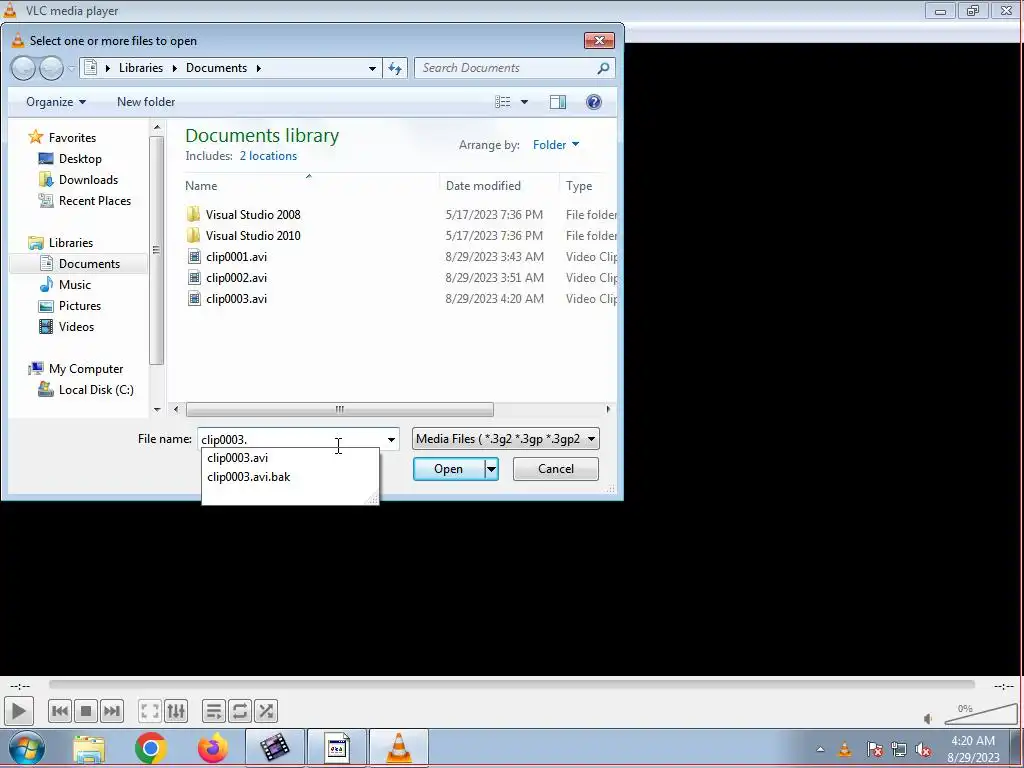Go forward in file dialog
Viewport: 1024px width, 768px height.
pos(51,68)
